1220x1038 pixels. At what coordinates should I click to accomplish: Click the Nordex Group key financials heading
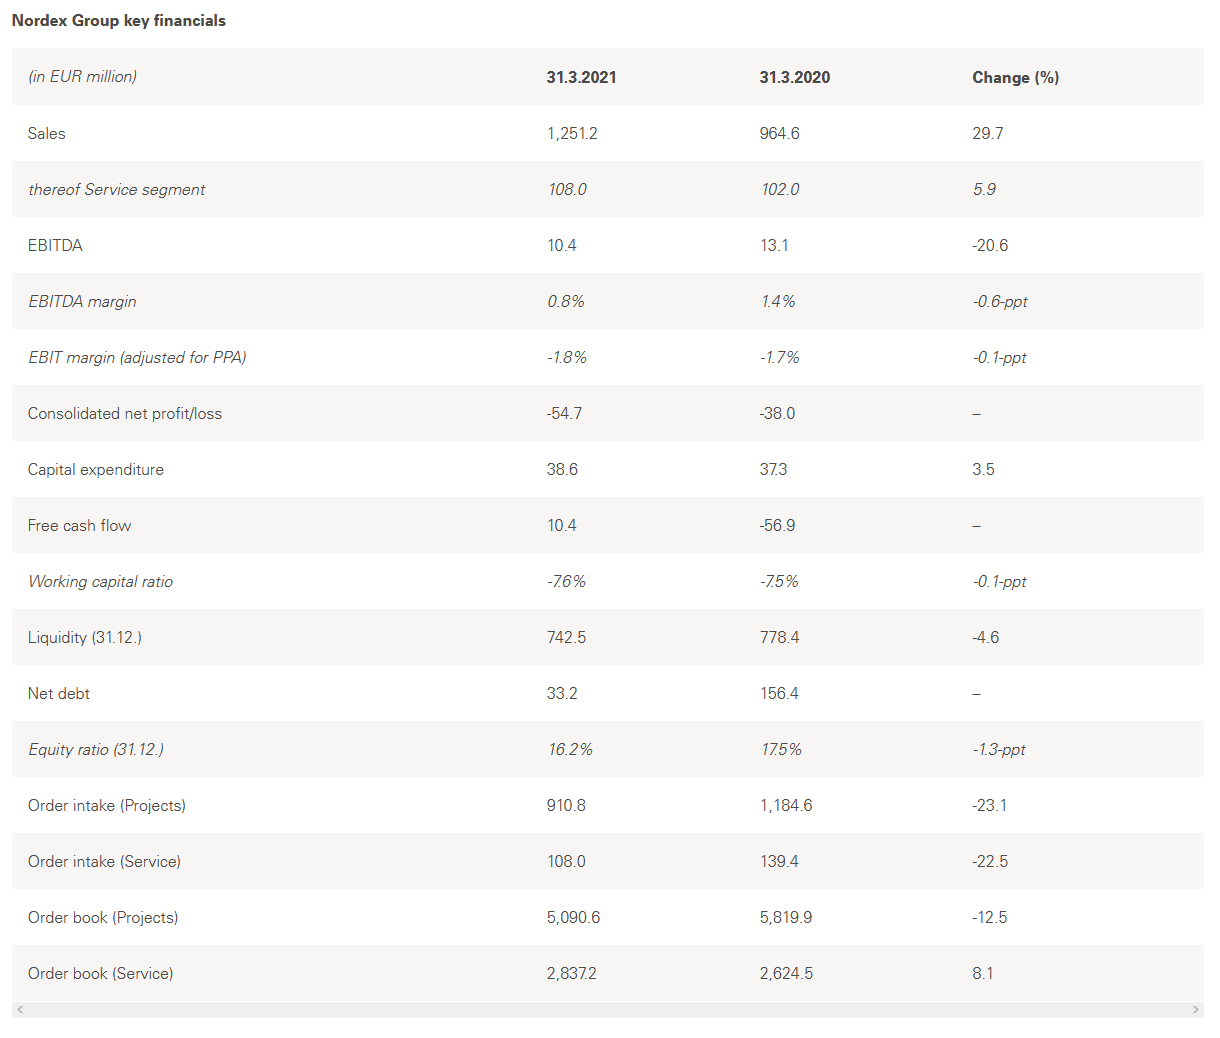pos(119,20)
